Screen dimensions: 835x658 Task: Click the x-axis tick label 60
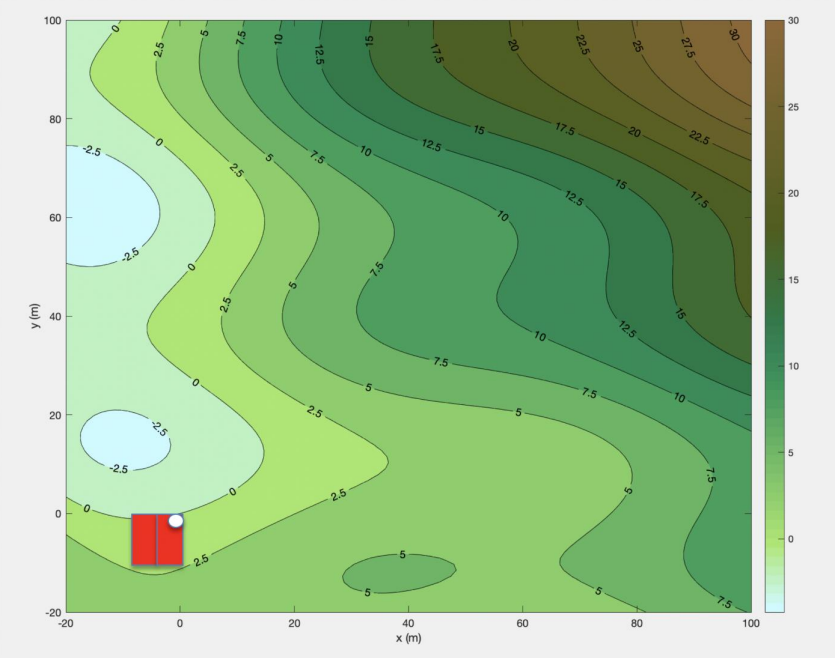pyautogui.click(x=522, y=623)
